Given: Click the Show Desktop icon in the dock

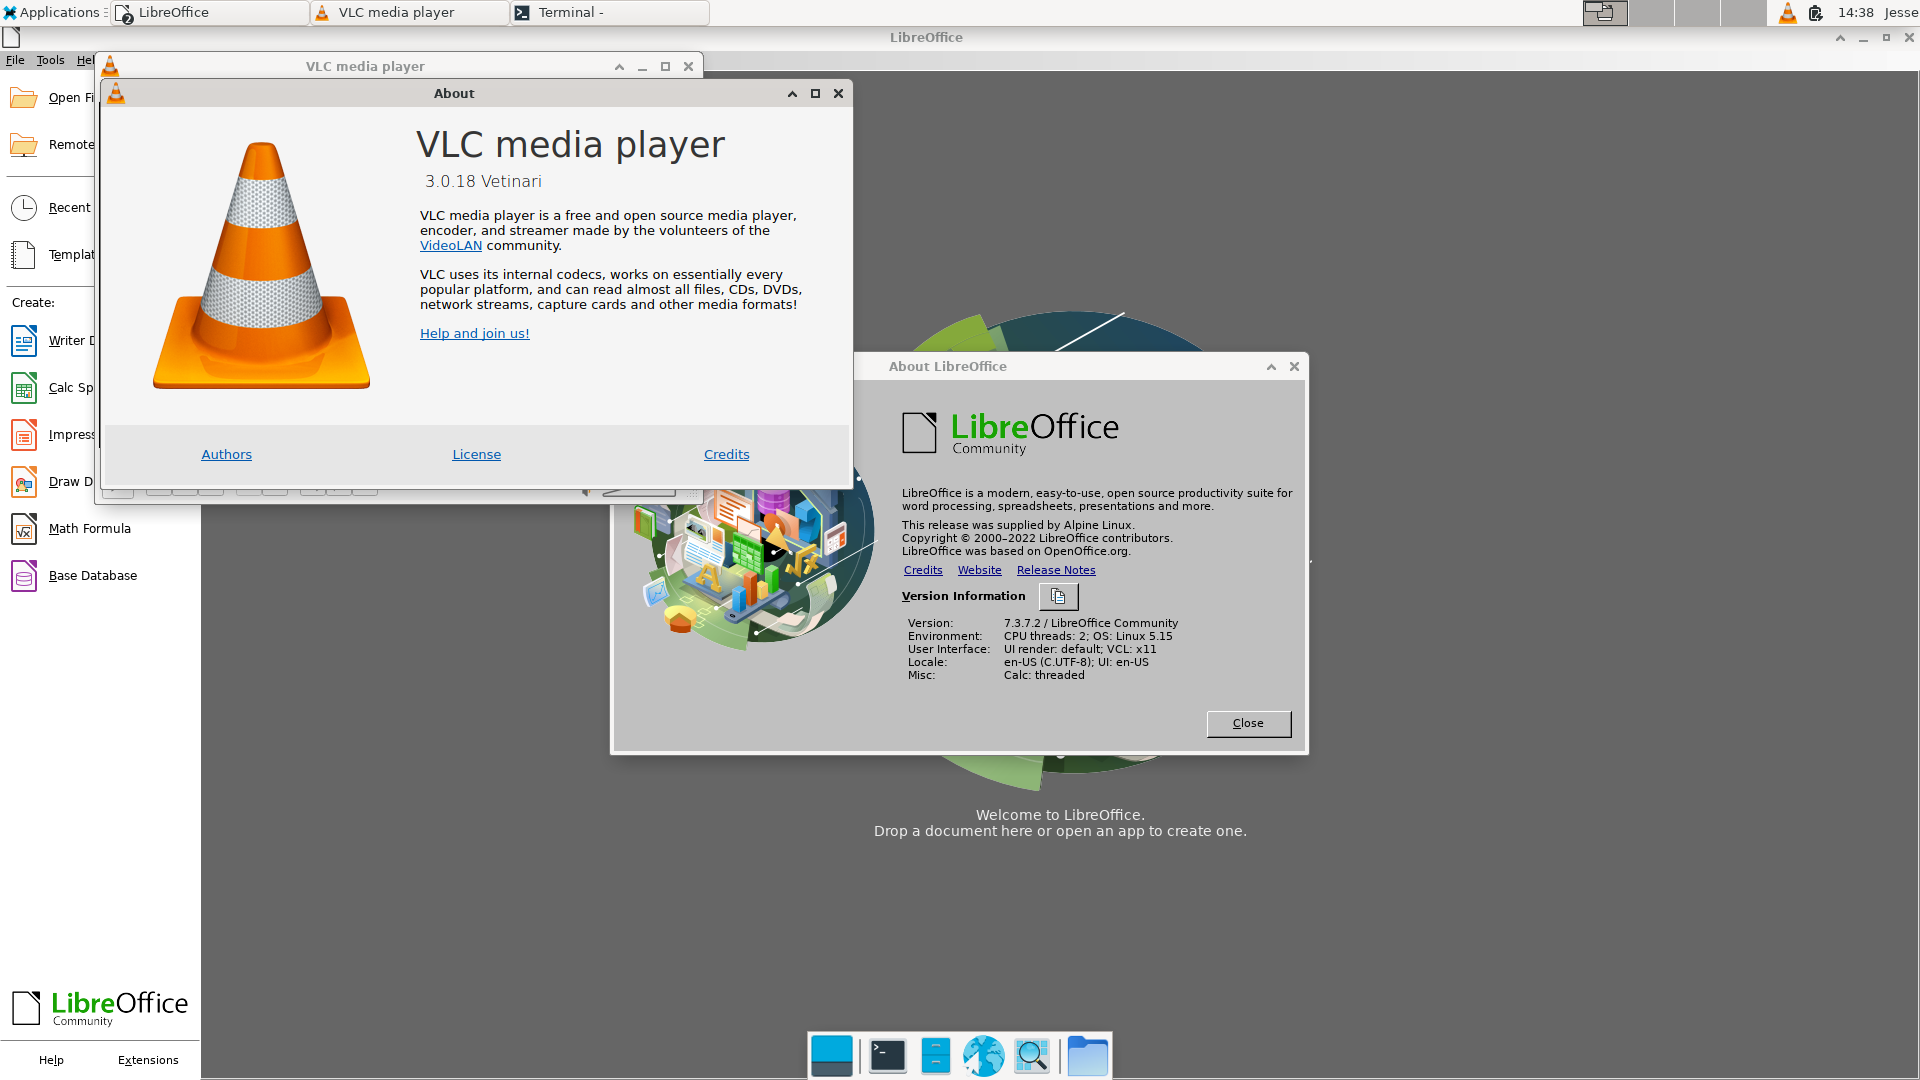Looking at the screenshot, I should click(832, 1056).
